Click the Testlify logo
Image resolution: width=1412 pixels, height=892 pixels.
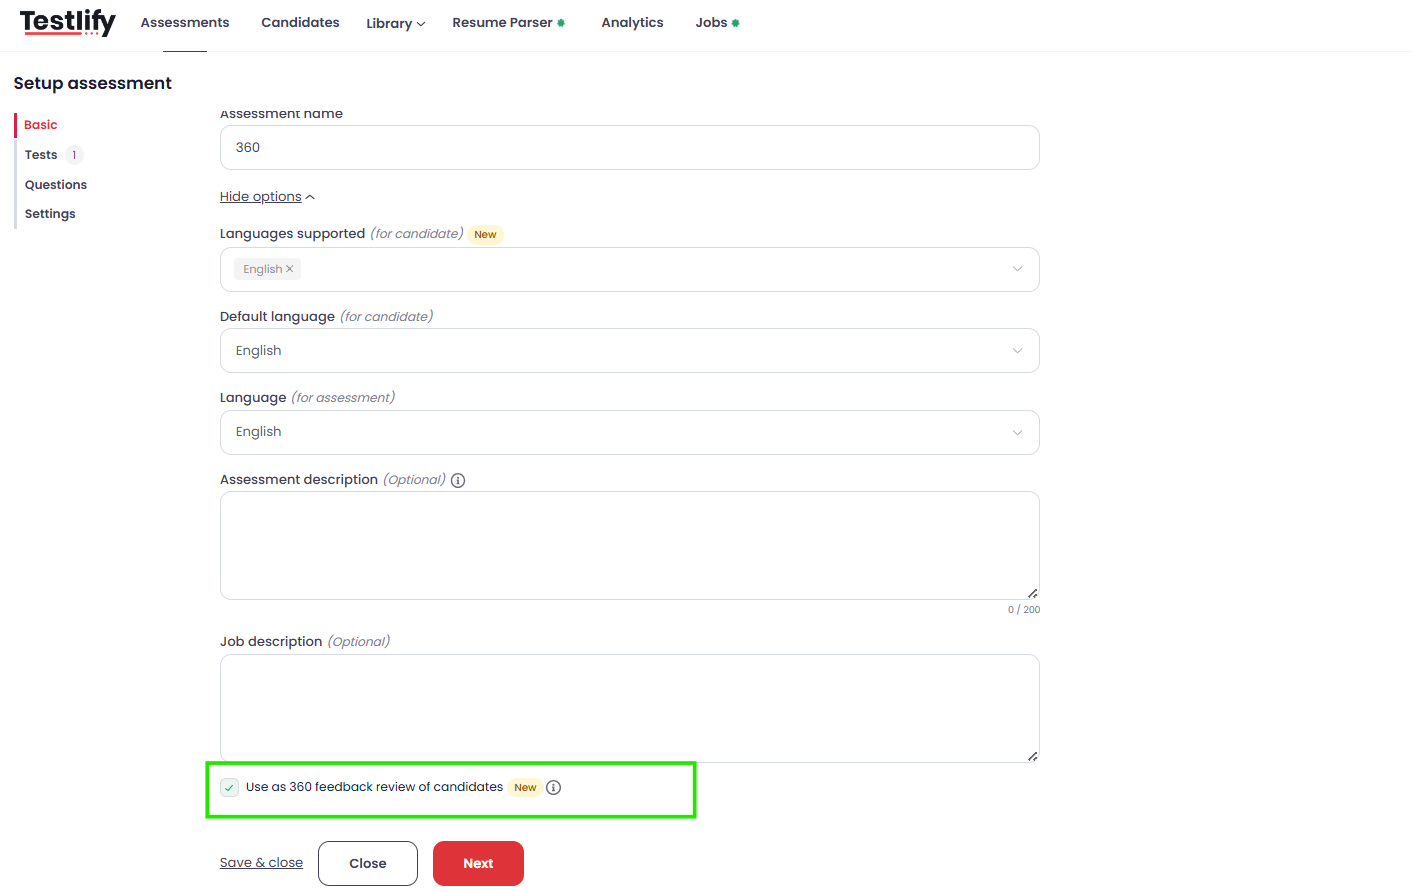(68, 22)
